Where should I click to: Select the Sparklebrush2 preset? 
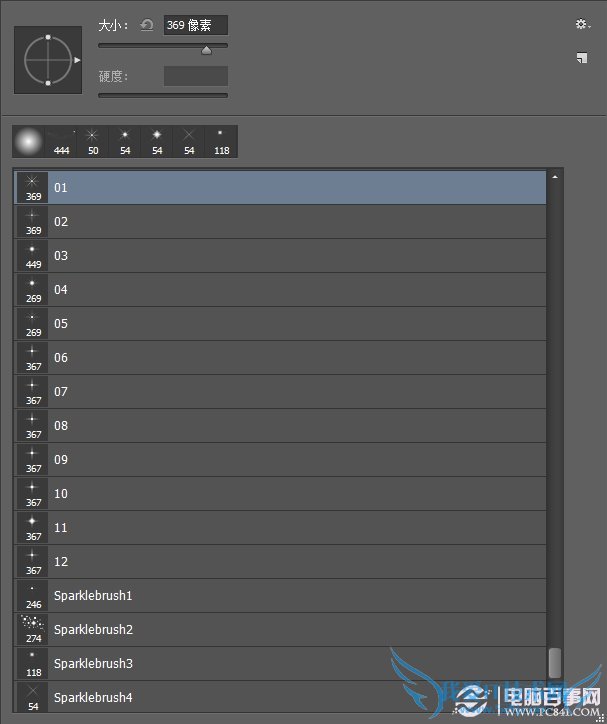(281, 630)
